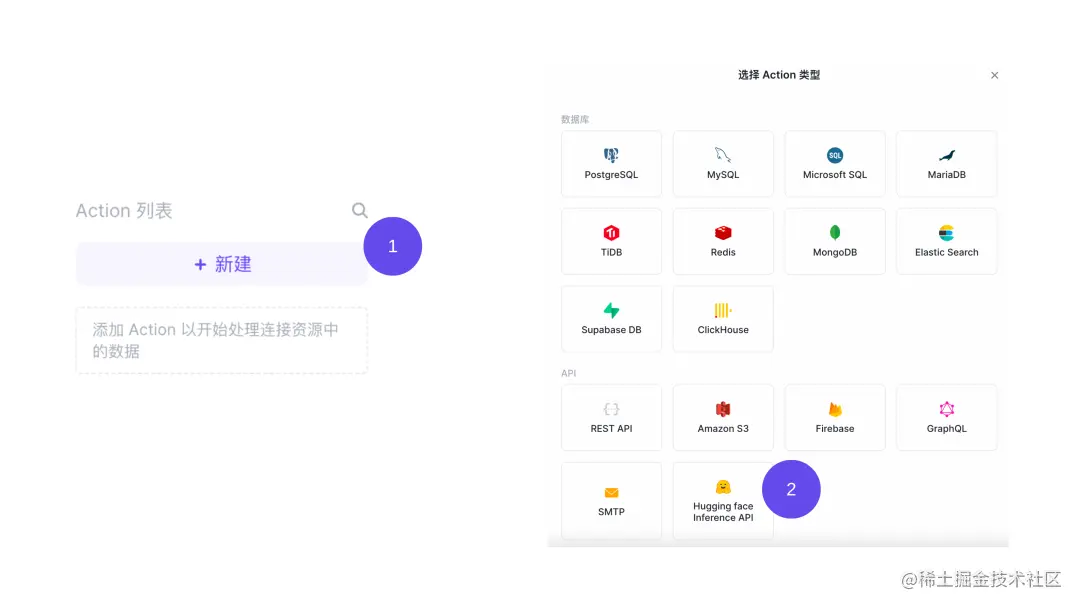Open the Action list search icon
Image resolution: width=1080 pixels, height=608 pixels.
pyautogui.click(x=360, y=210)
